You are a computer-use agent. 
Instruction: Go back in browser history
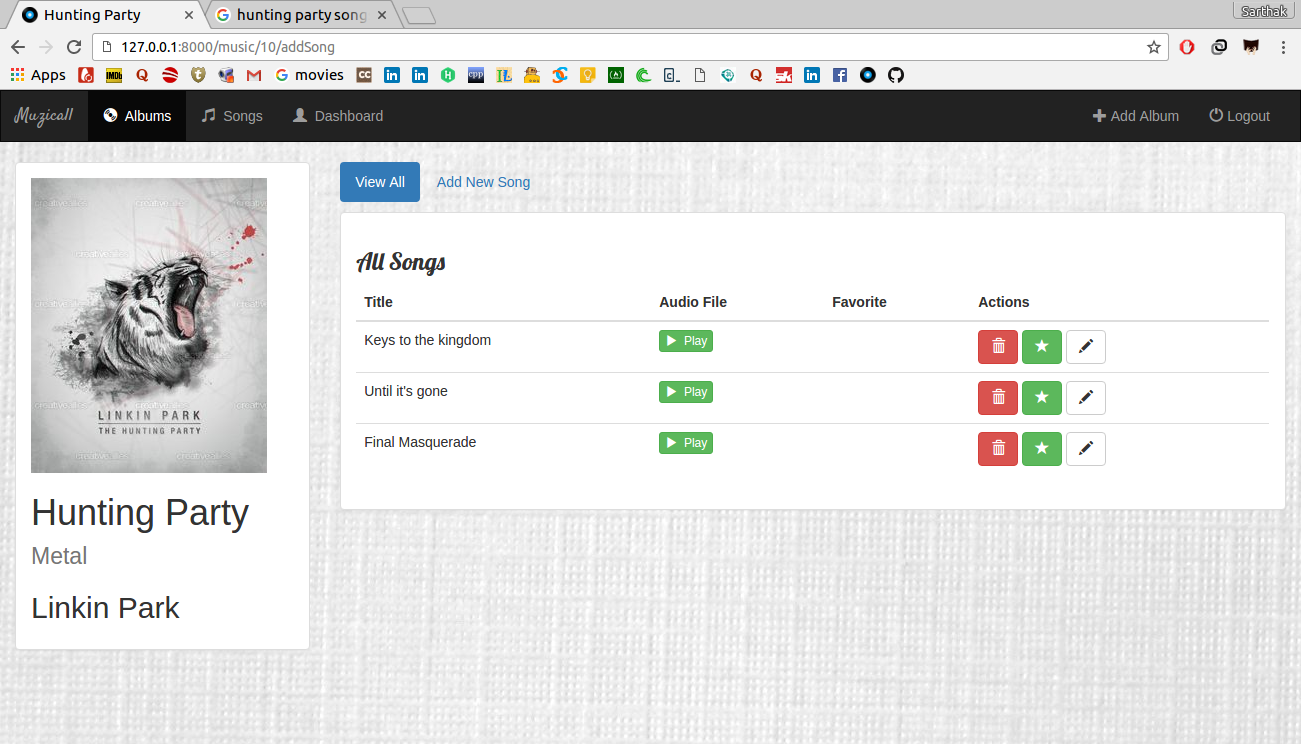pos(18,47)
